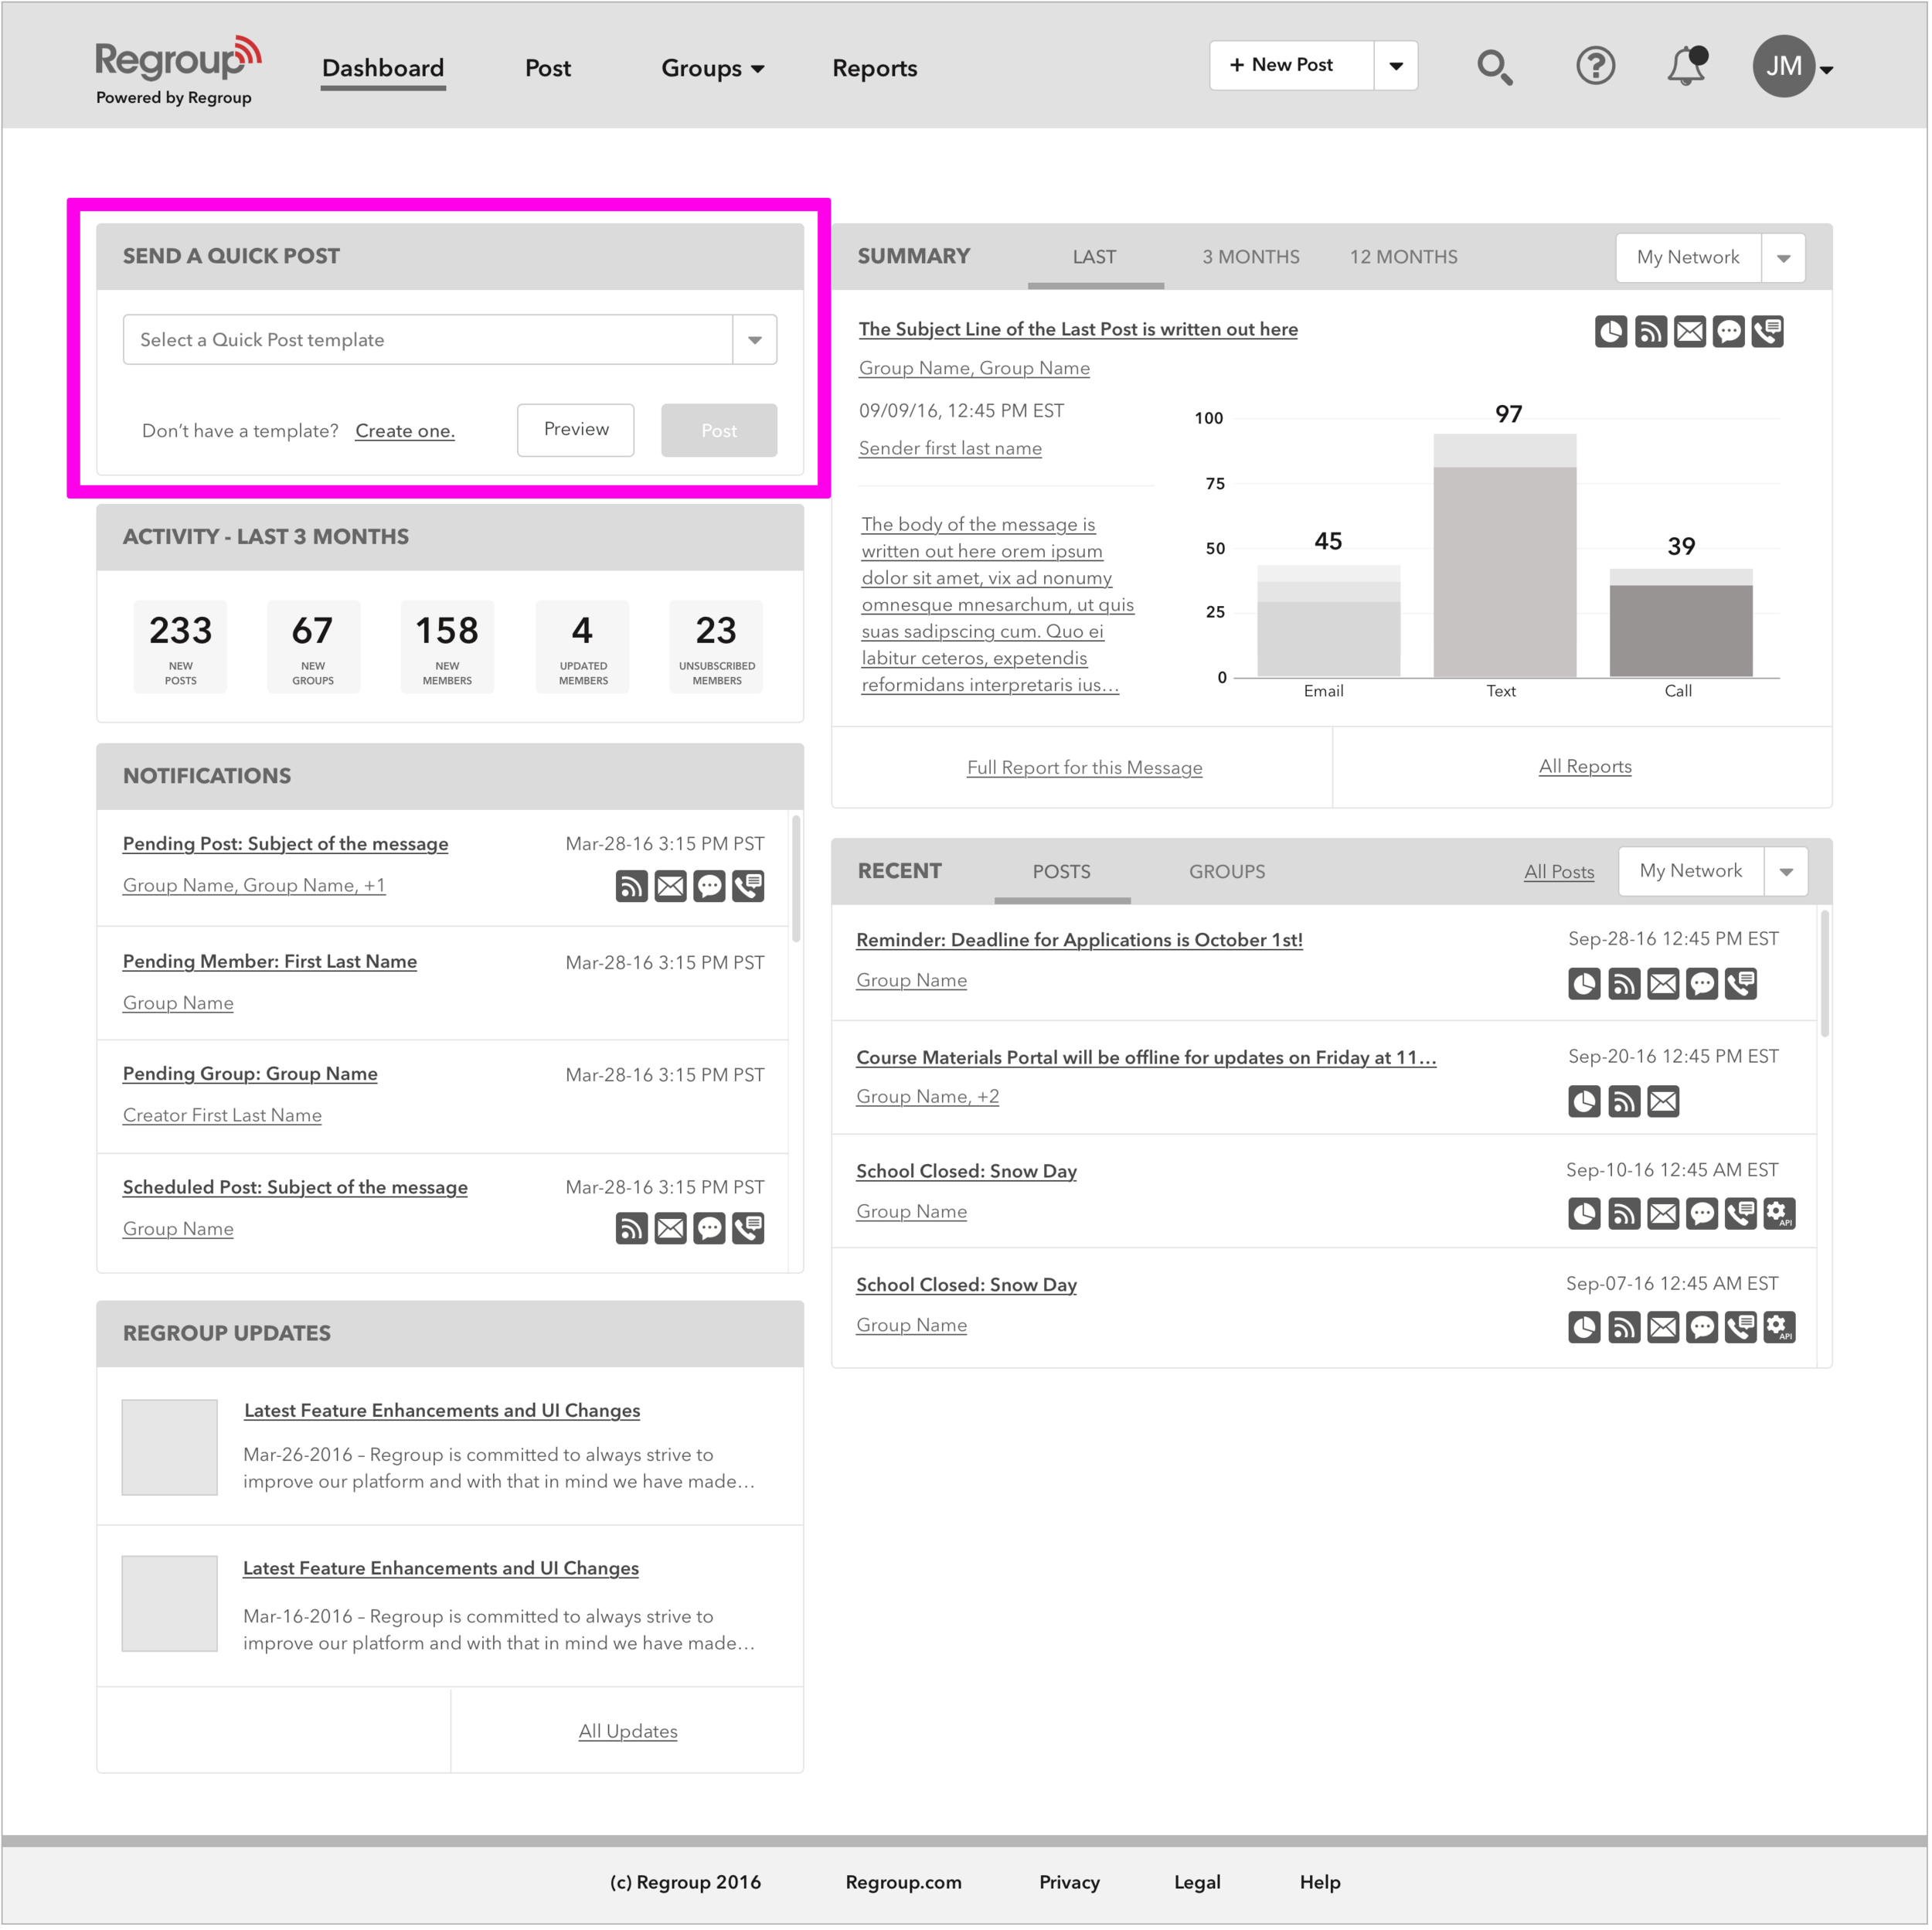Click the API gear icon on Sep-10-16 Snow Day post
Viewport: 1932px width, 1930px height.
(x=1780, y=1214)
